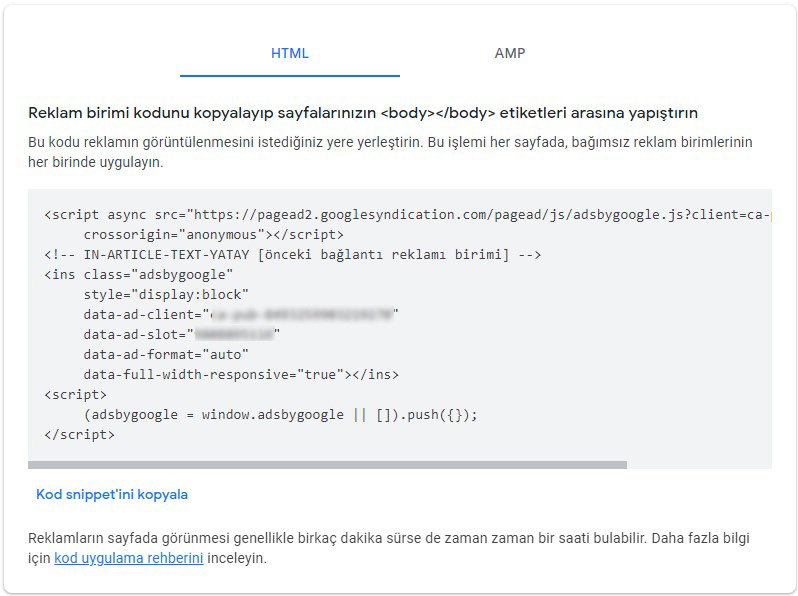The height and width of the screenshot is (596, 798).
Task: Click the adsbygoogle push code line
Action: pyautogui.click(x=281, y=415)
